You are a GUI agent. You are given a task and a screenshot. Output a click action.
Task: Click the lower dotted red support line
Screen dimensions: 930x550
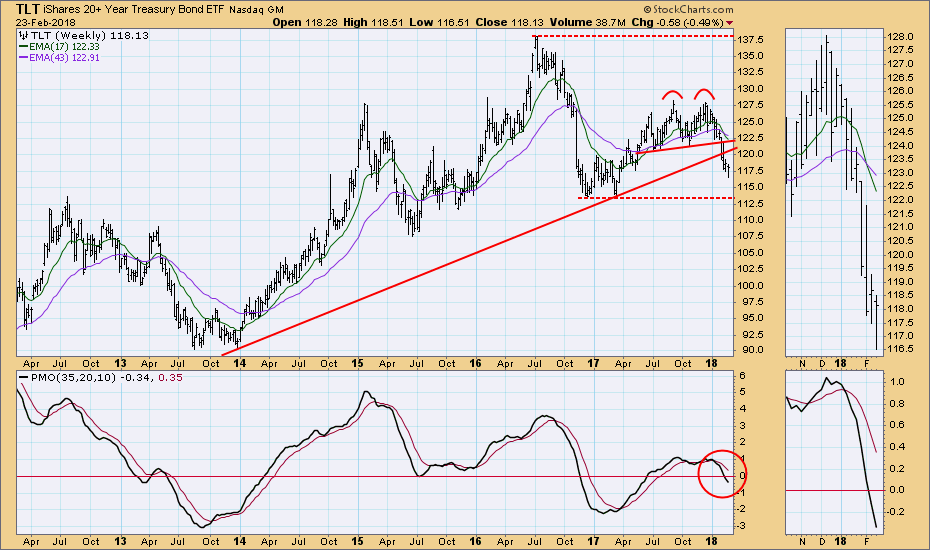tap(660, 198)
